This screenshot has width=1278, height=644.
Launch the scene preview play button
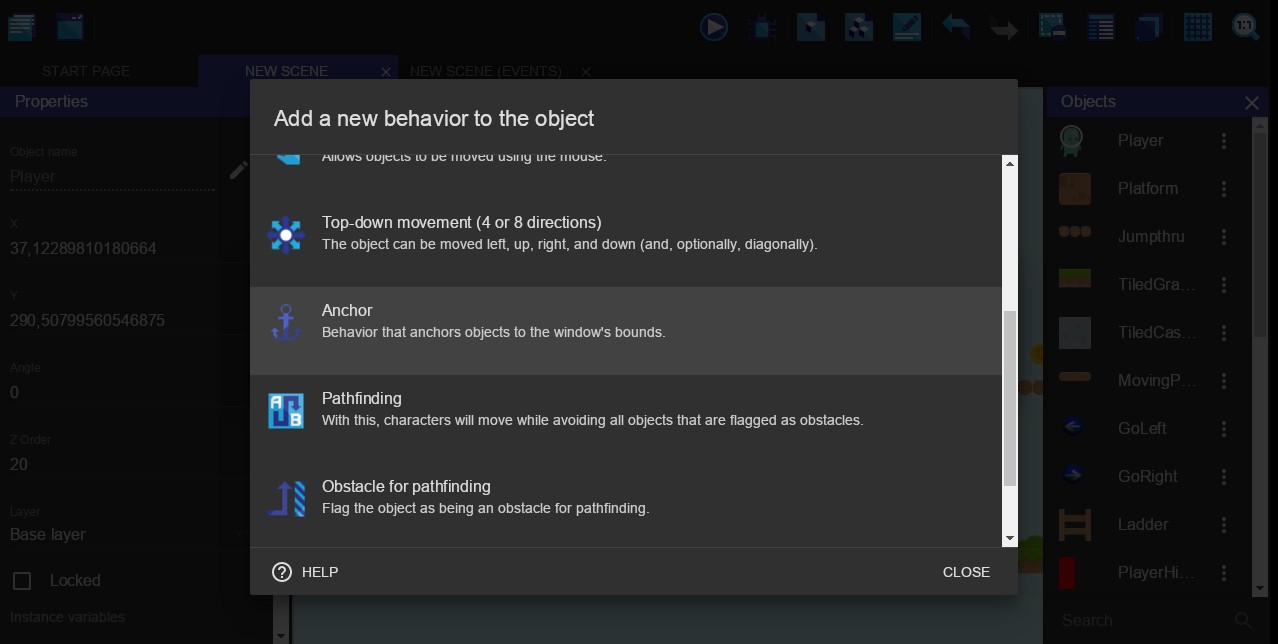713,27
